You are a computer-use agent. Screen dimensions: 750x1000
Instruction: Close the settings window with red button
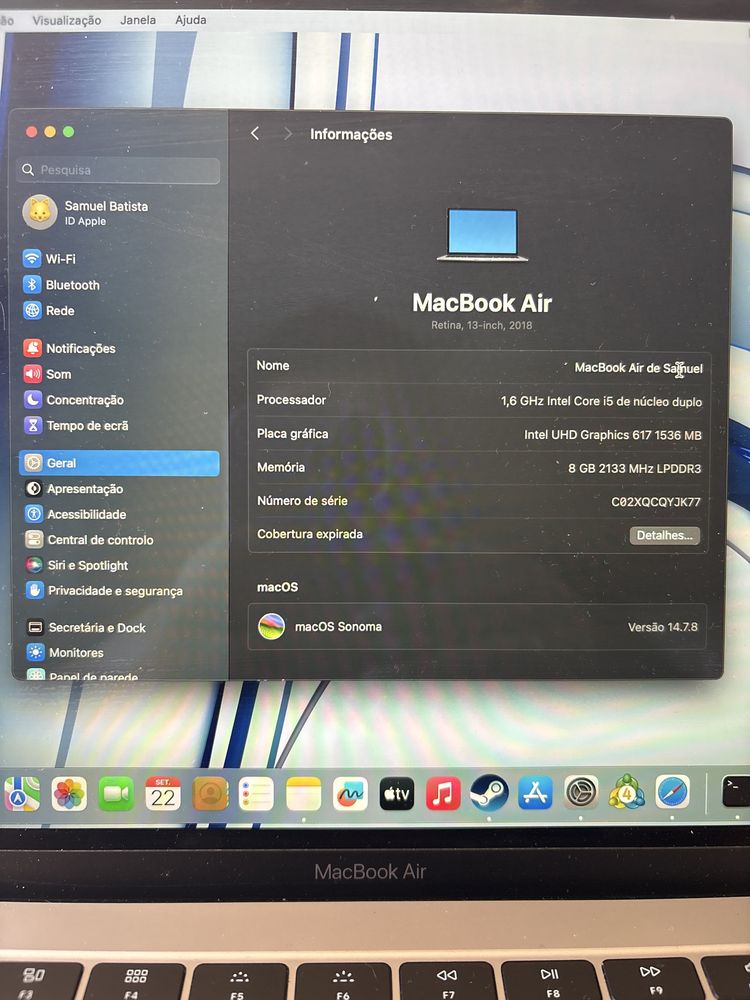[31, 131]
